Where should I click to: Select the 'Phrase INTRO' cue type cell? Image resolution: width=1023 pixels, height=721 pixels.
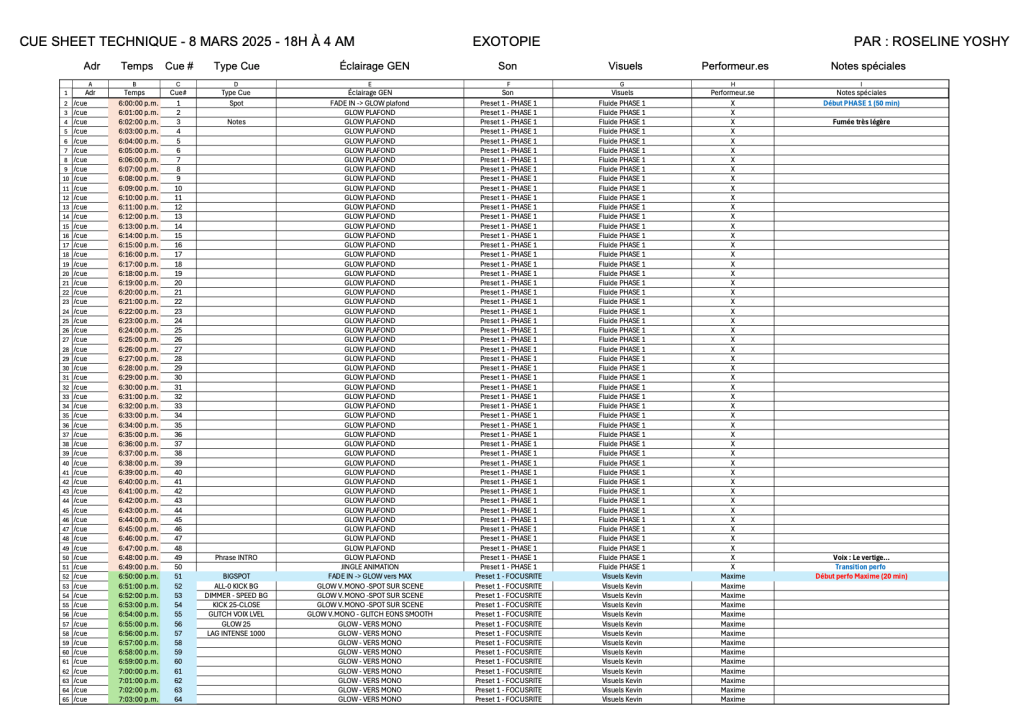pos(236,557)
